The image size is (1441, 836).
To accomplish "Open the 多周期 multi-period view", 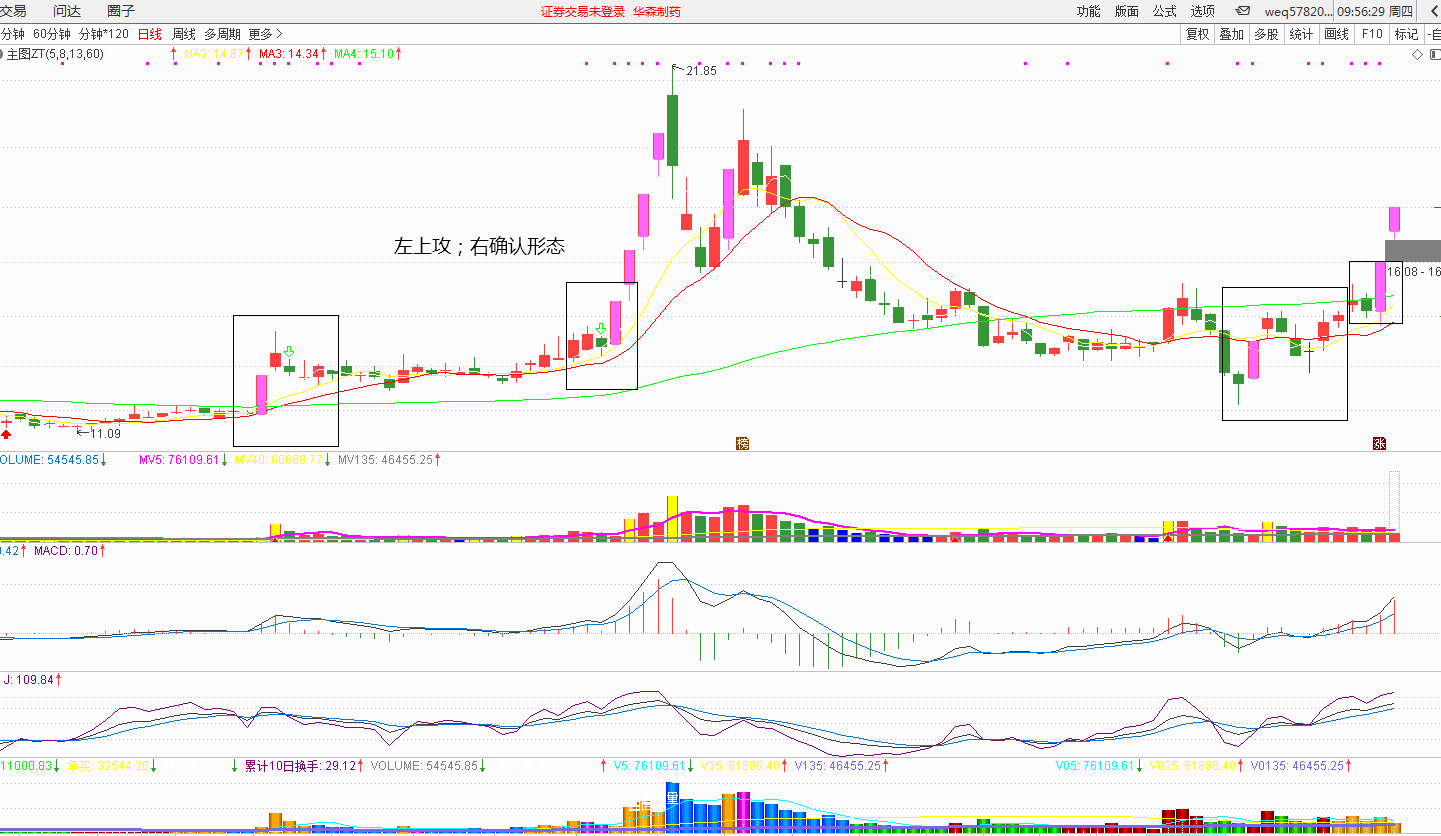I will click(222, 33).
